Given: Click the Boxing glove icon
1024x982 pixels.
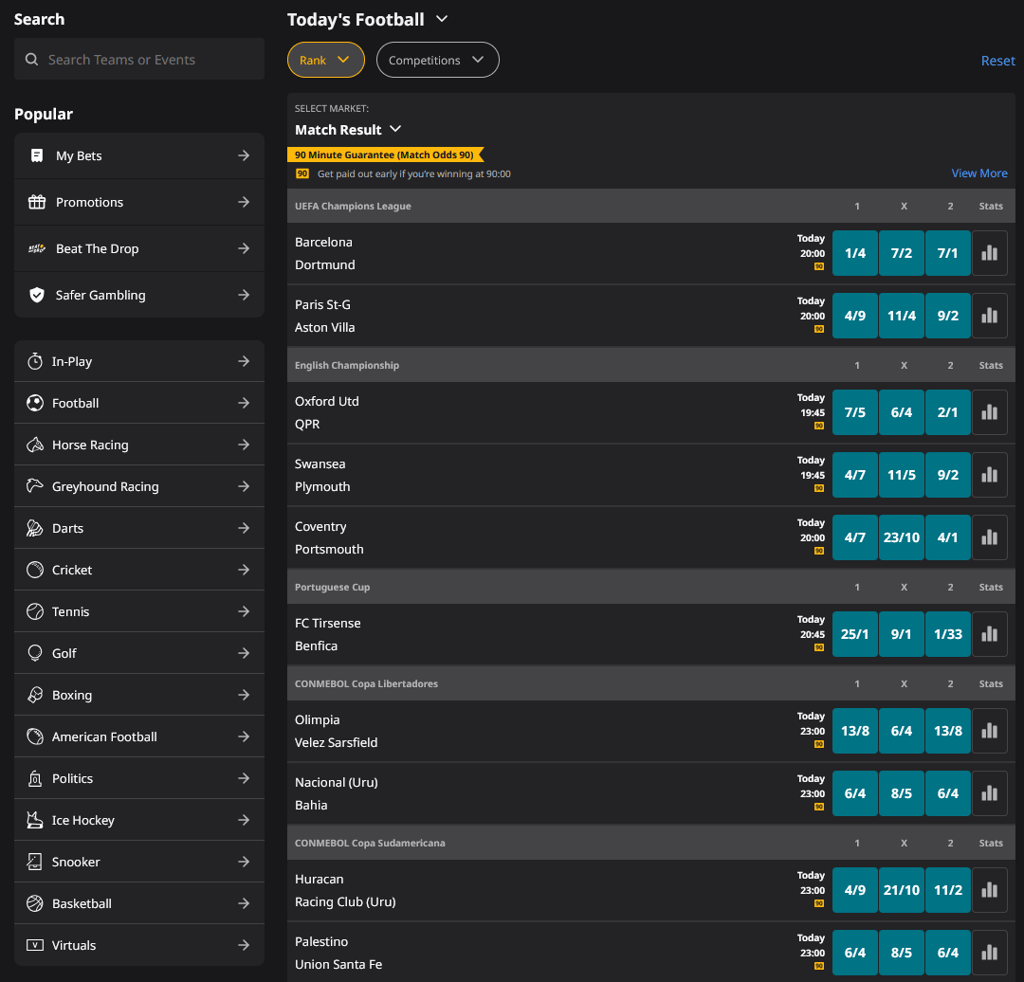Looking at the screenshot, I should [x=35, y=695].
